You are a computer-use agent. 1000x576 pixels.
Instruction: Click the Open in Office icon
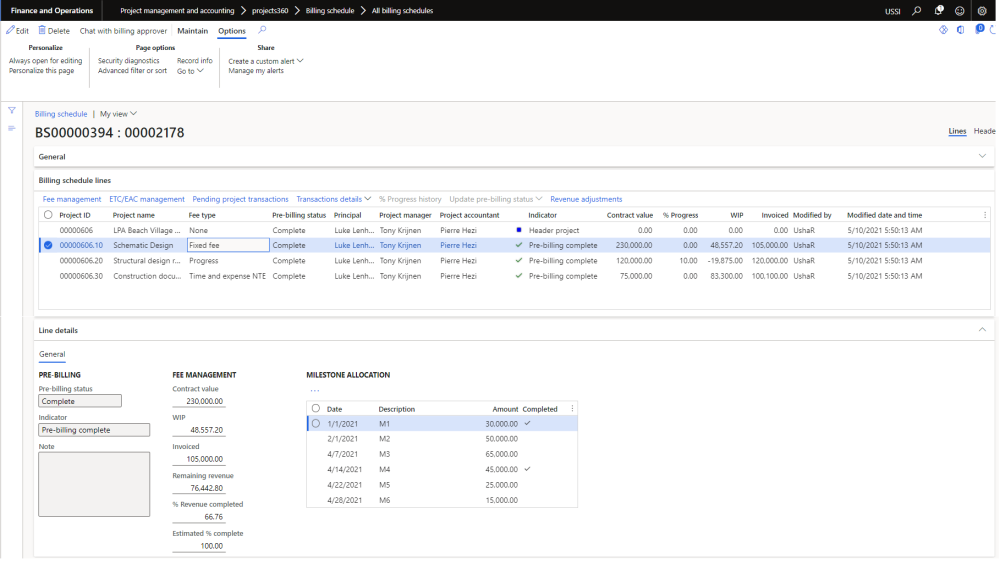coord(961,30)
